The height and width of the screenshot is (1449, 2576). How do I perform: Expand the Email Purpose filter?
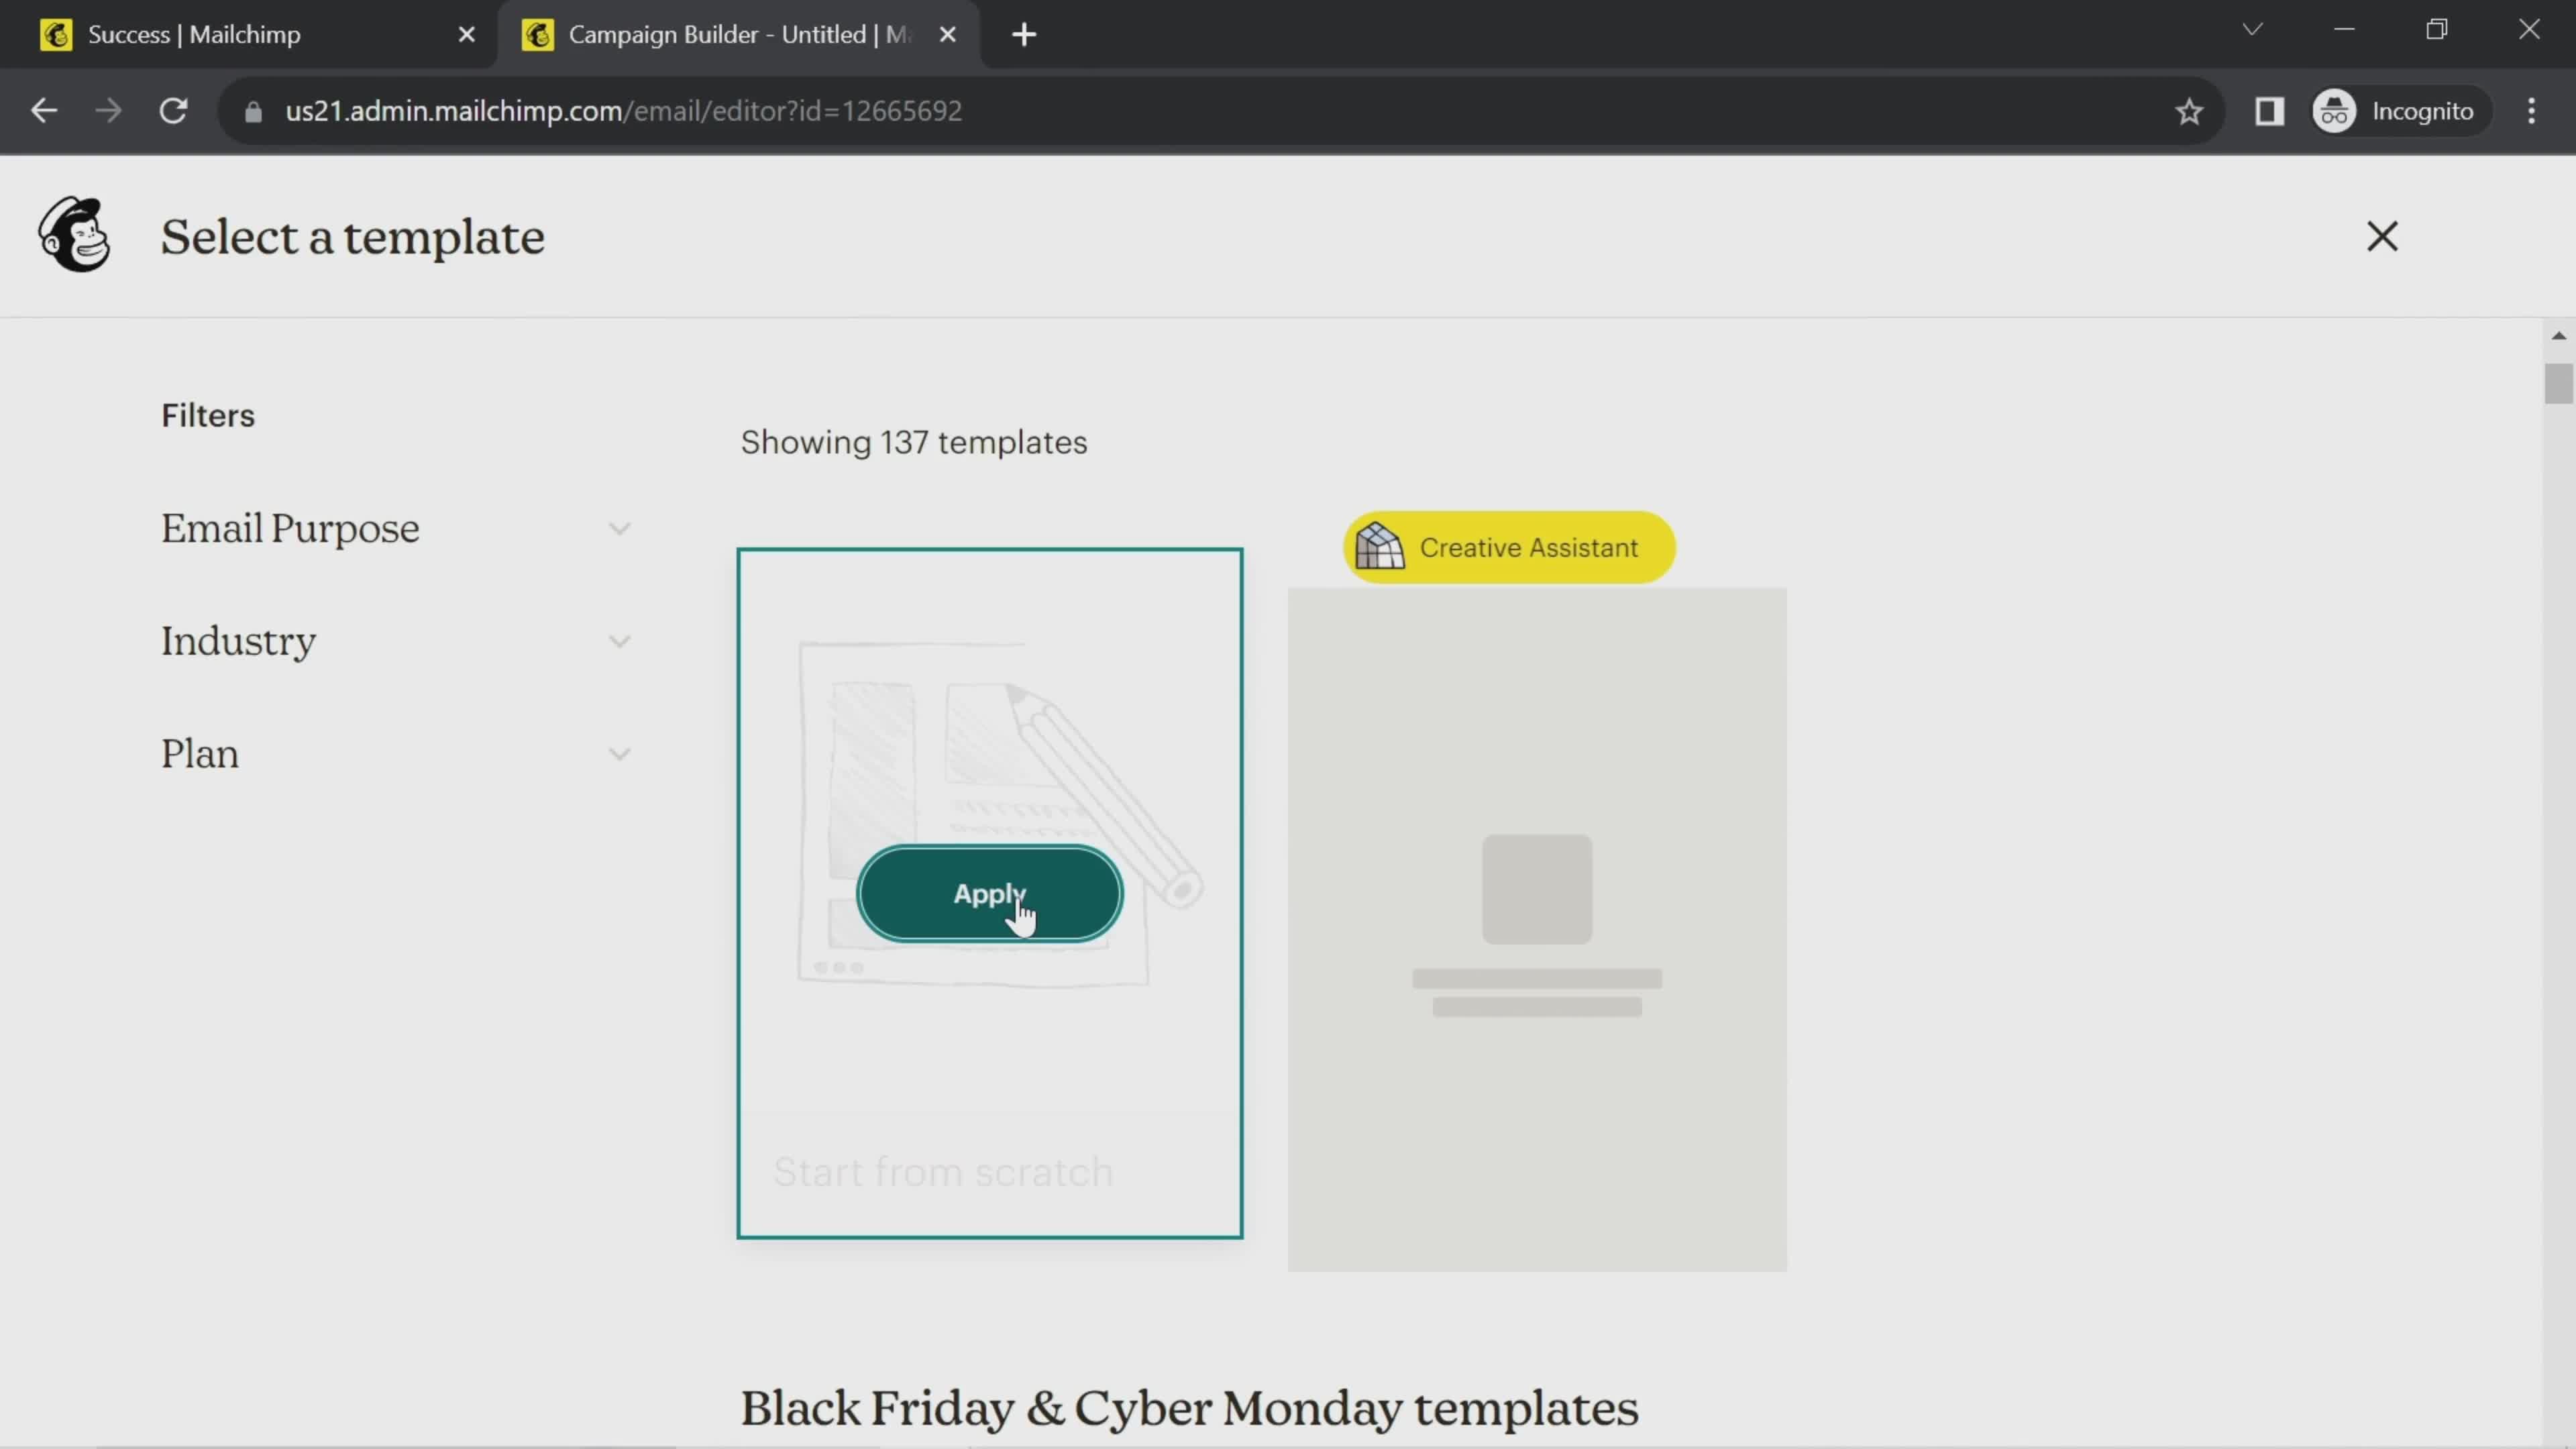coord(621,527)
